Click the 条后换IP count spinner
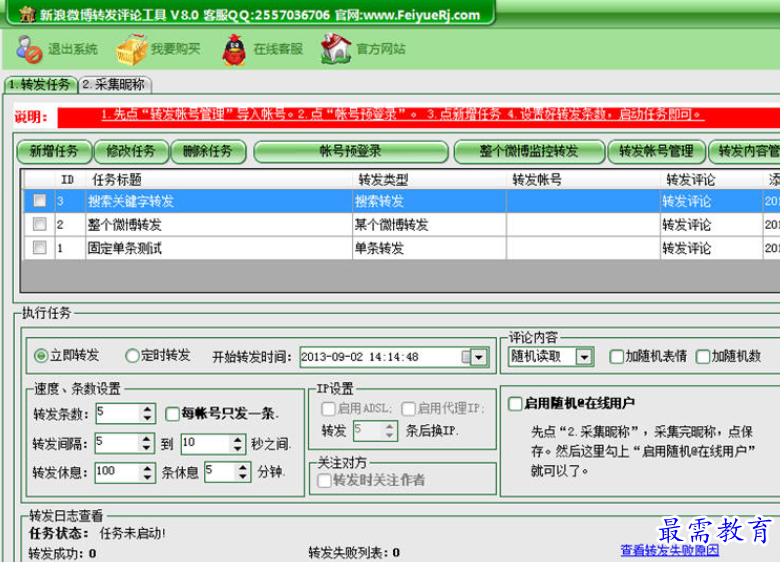Viewport: 780px width, 562px height. (x=390, y=431)
